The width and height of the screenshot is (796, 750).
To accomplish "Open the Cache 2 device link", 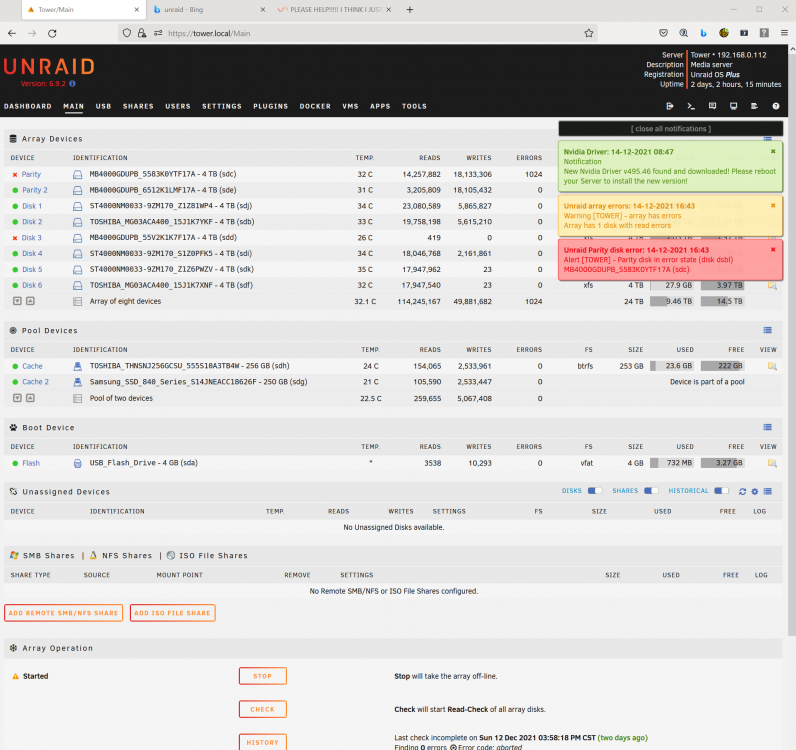I will 36,382.
